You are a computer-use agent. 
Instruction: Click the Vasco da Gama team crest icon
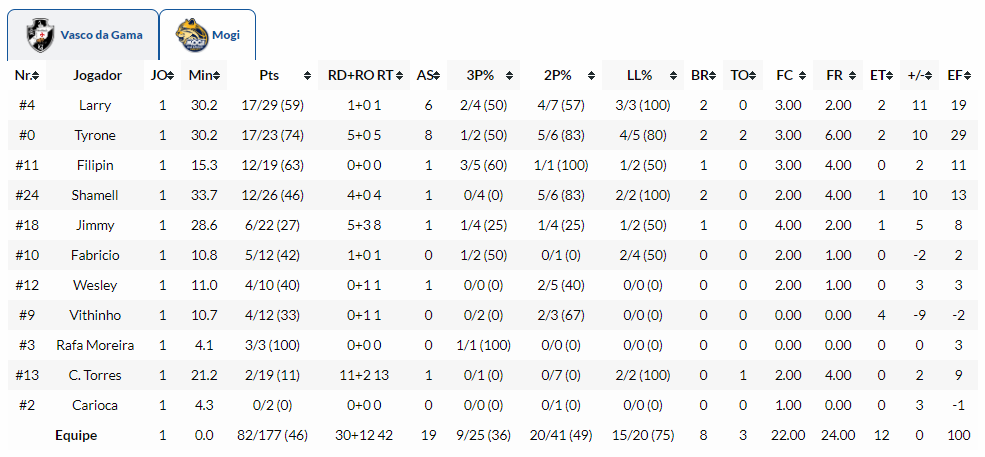click(x=41, y=35)
